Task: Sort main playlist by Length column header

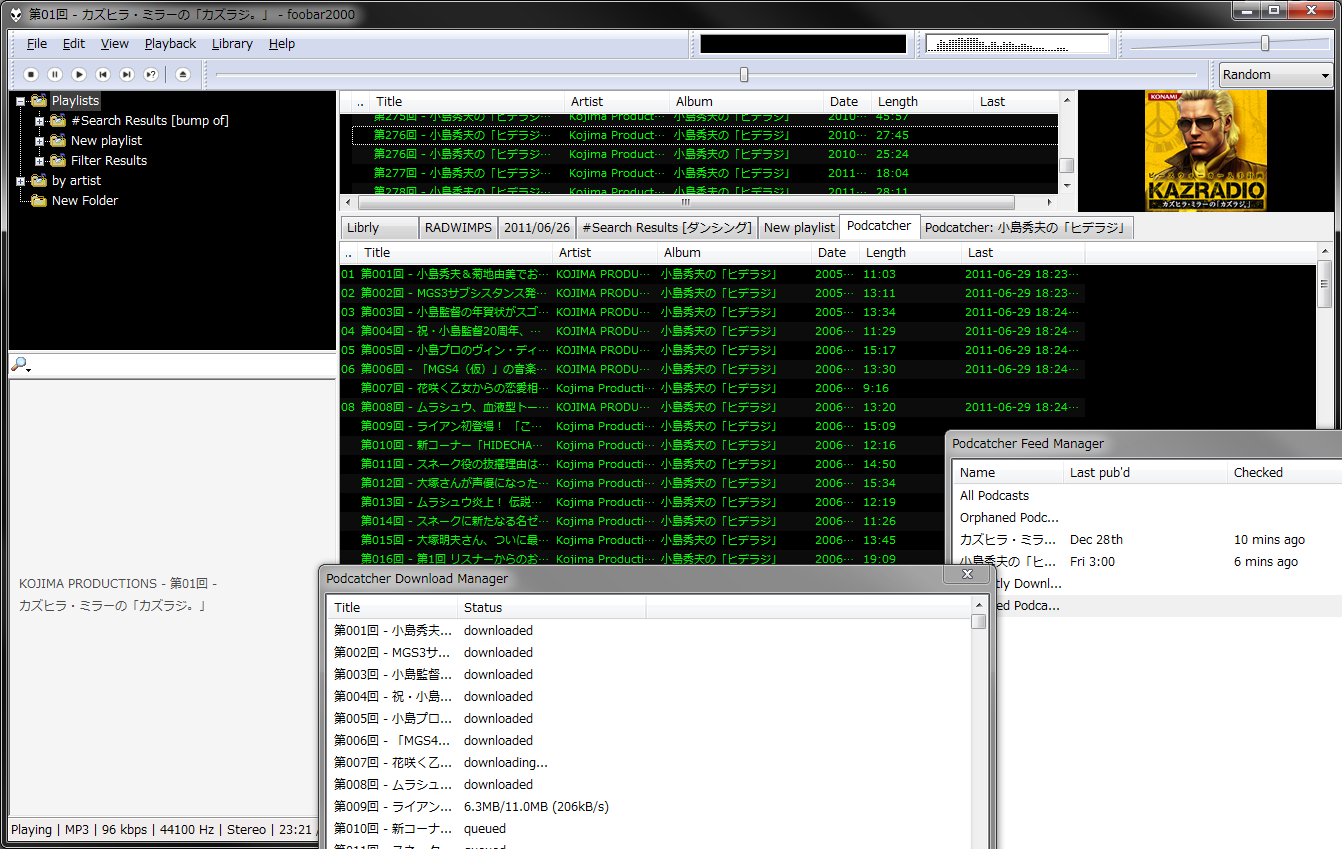Action: pyautogui.click(x=910, y=253)
